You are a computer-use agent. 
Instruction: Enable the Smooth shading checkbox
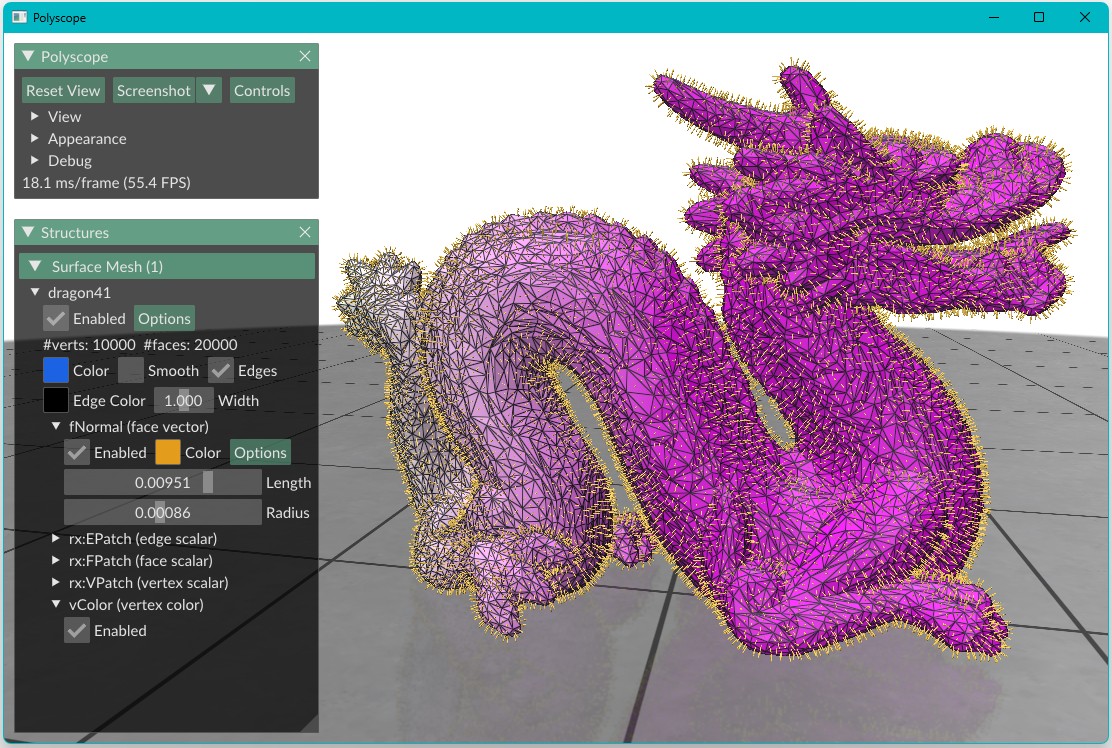point(131,370)
